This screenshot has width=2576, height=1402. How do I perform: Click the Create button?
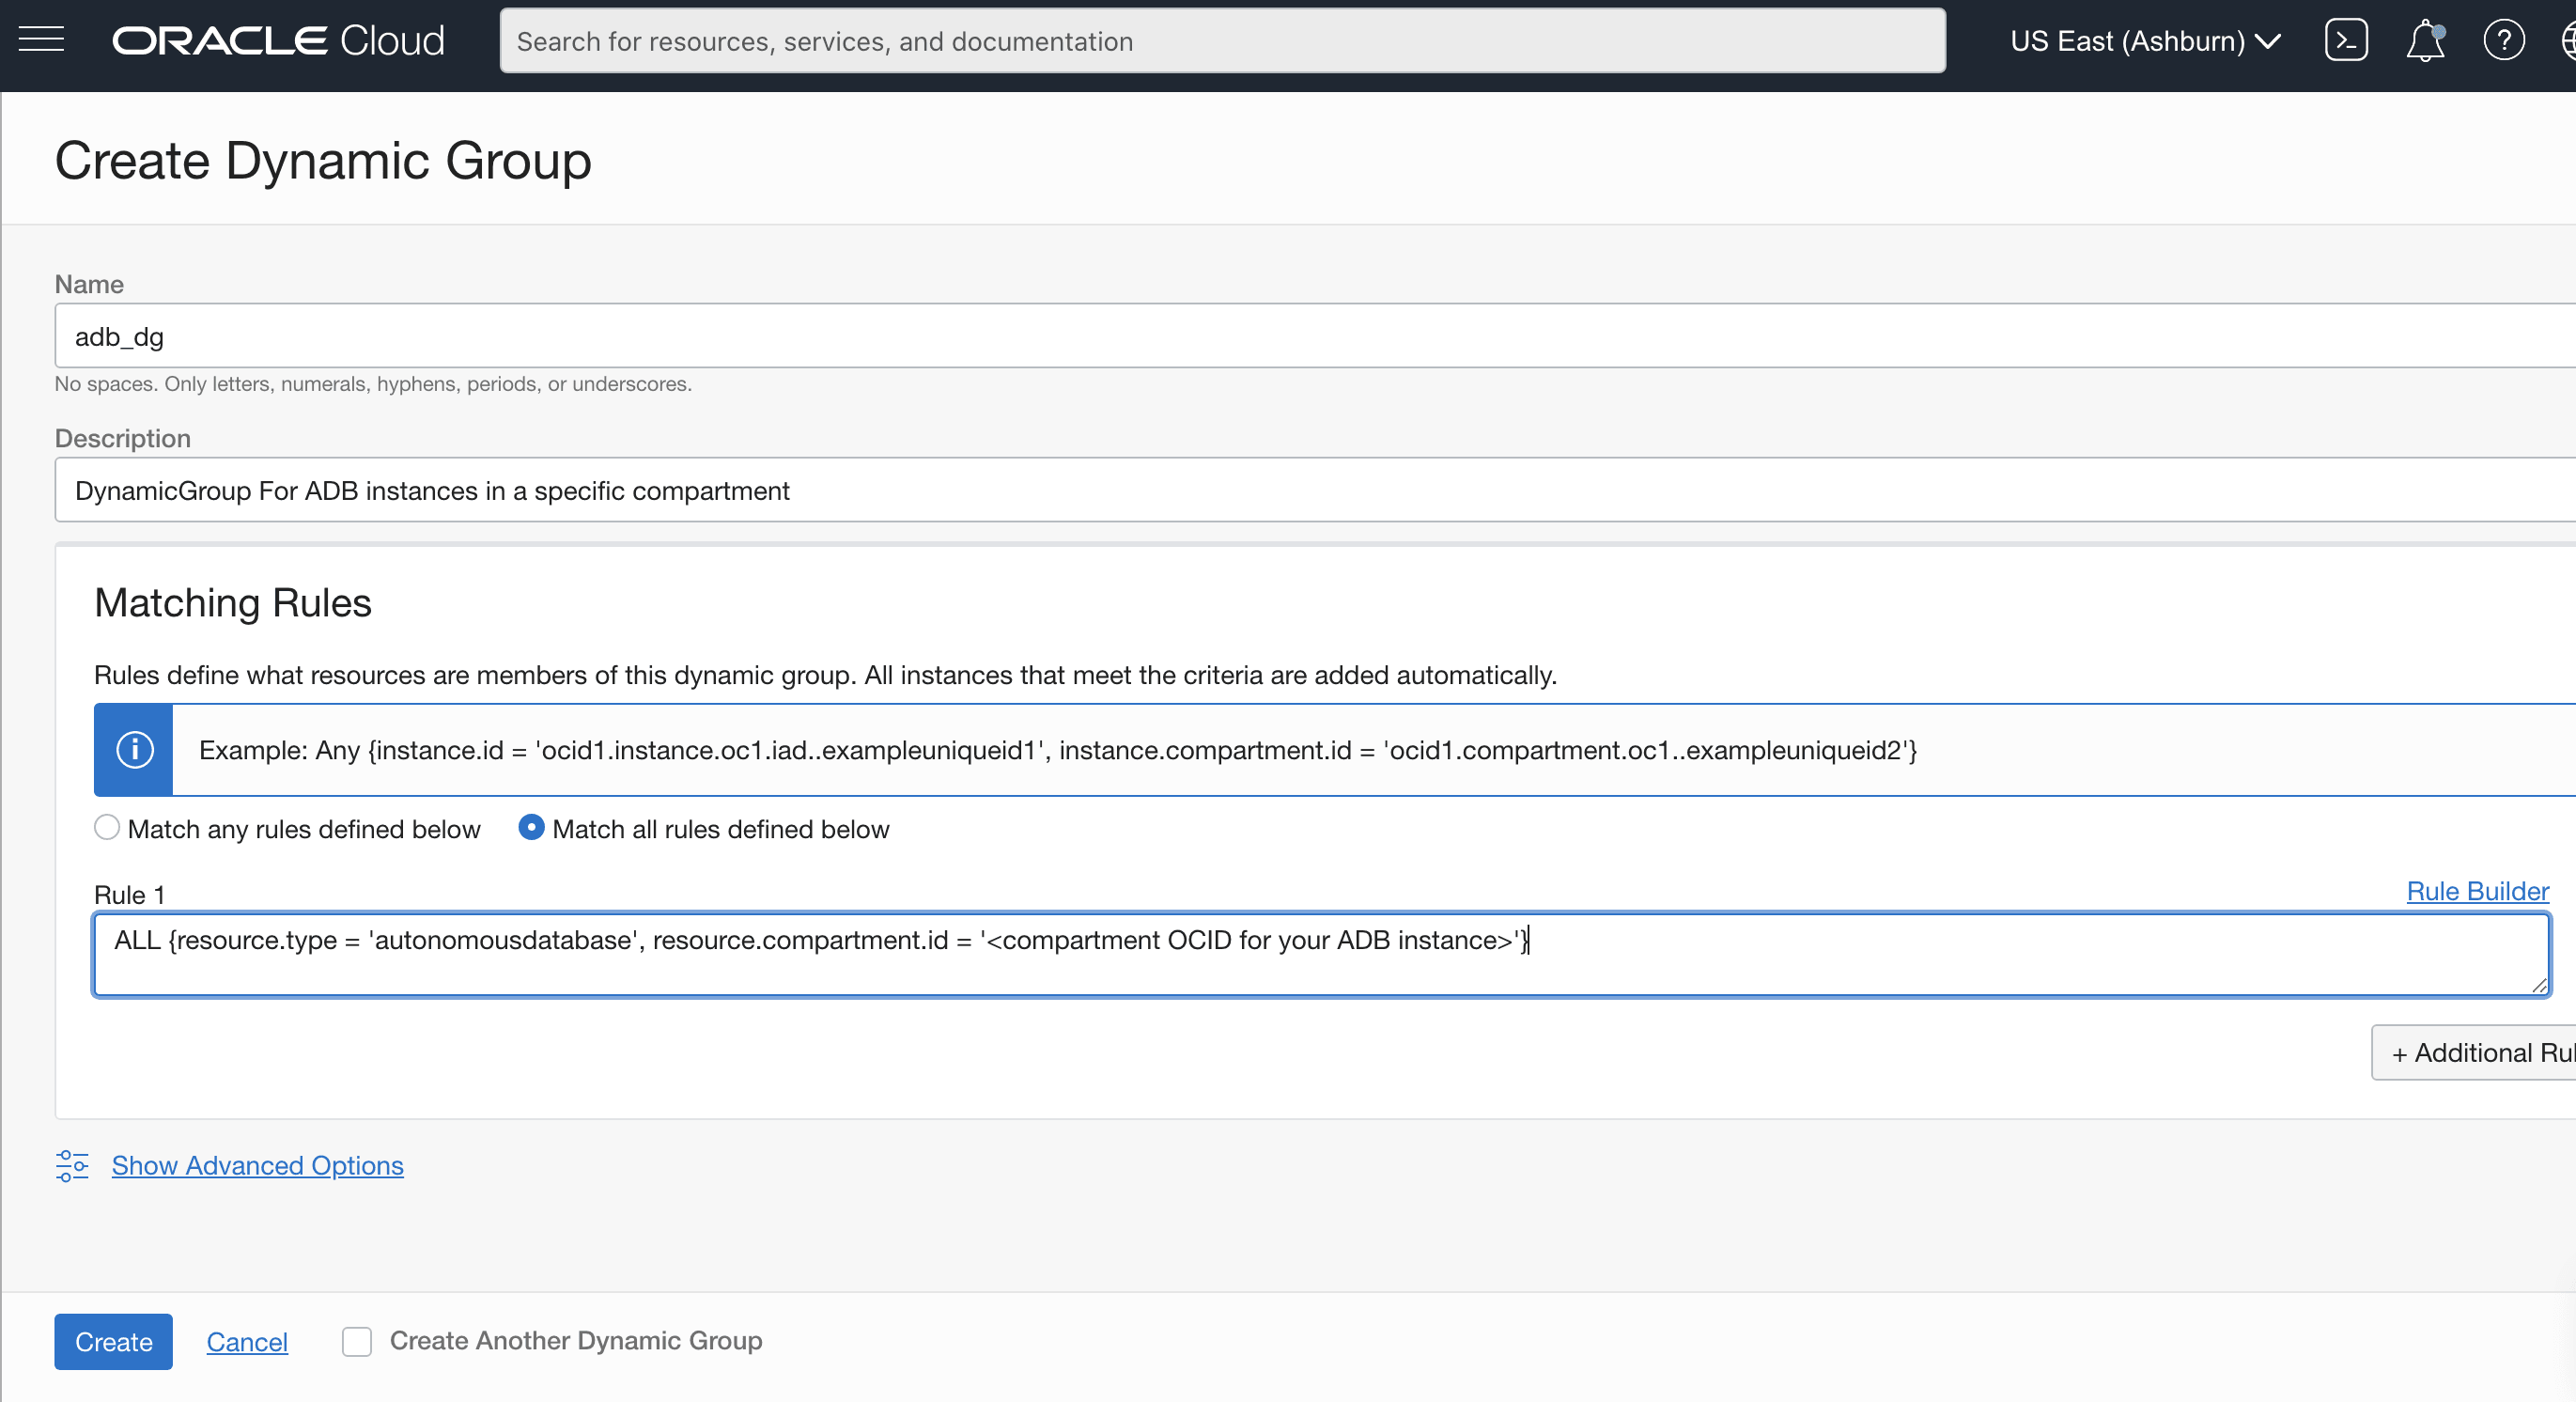tap(112, 1341)
